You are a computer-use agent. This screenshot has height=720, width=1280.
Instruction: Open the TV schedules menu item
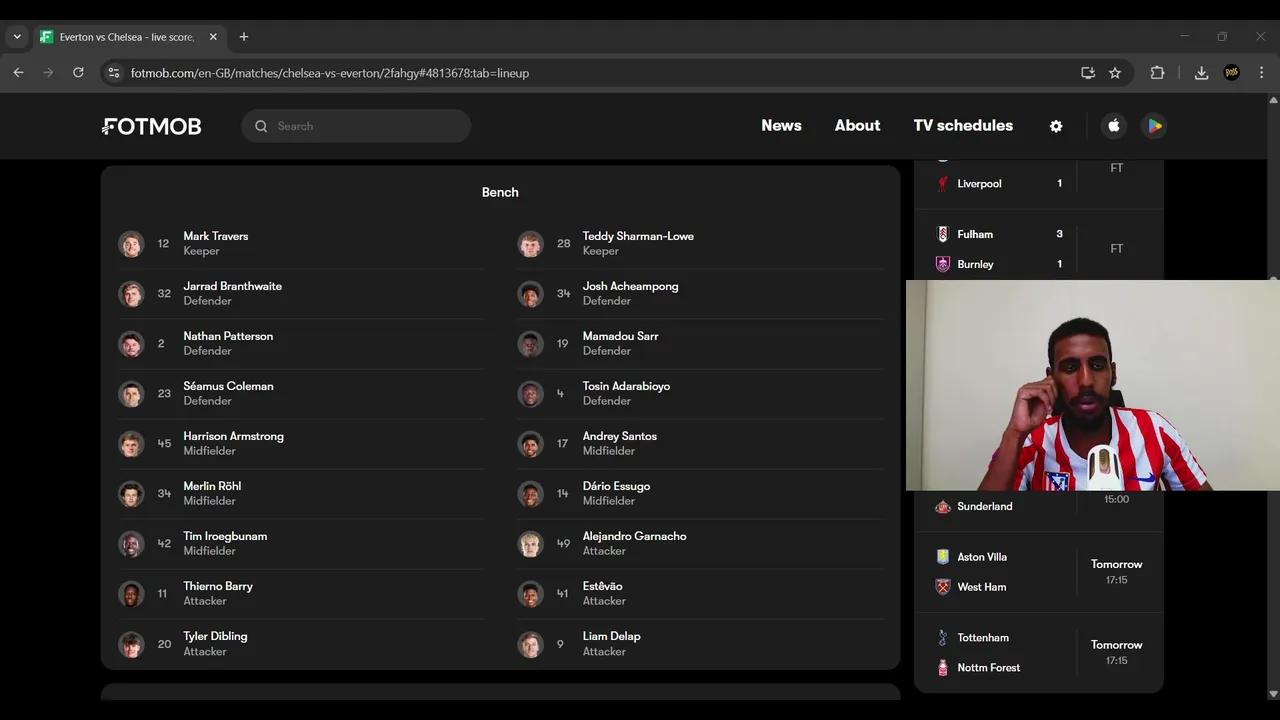tap(963, 126)
